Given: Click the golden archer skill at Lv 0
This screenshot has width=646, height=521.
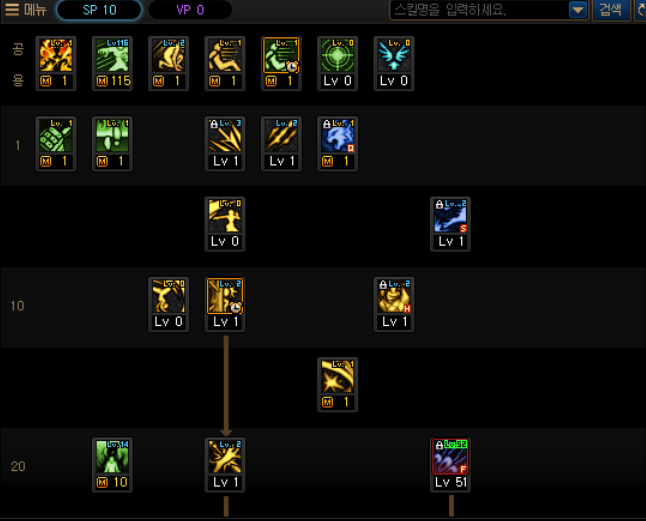Looking at the screenshot, I should tap(225, 224).
